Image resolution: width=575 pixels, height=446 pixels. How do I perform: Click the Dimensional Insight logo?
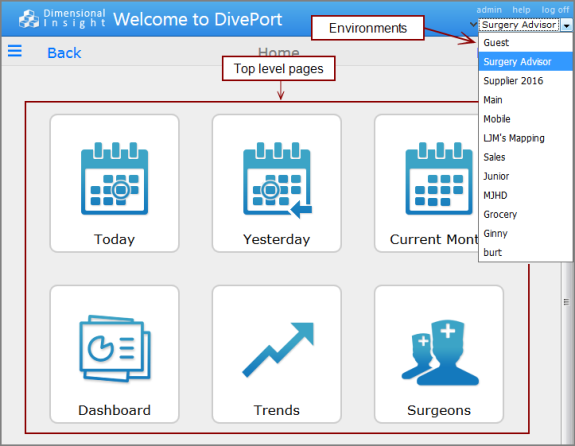coord(62,18)
